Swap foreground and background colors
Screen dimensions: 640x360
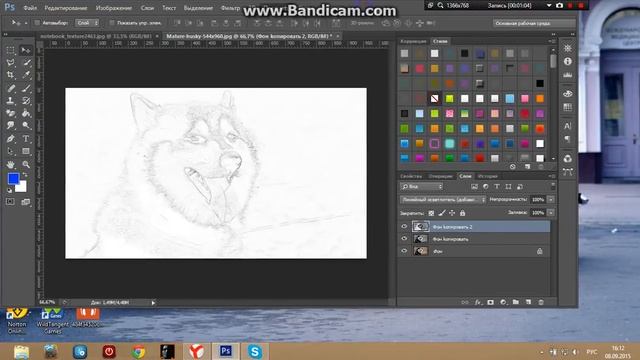pyautogui.click(x=25, y=175)
